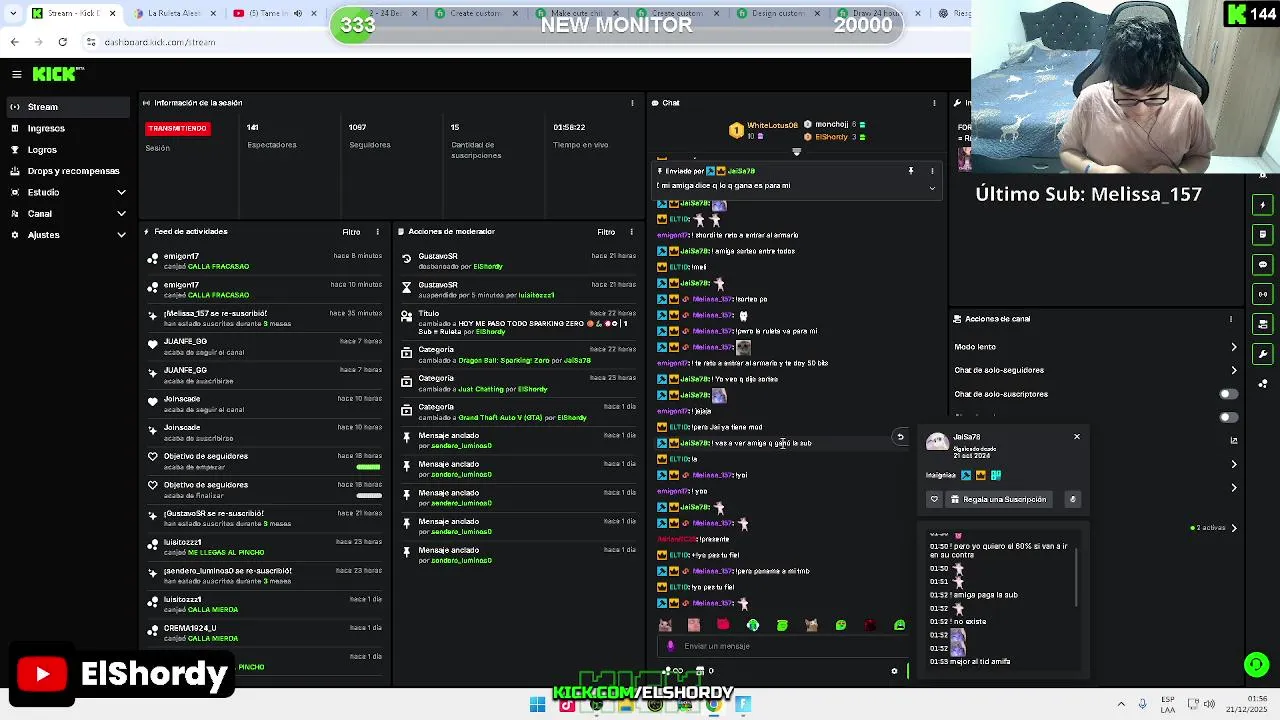Open browser tab search dropdown
1280x720 pixels.
13,14
